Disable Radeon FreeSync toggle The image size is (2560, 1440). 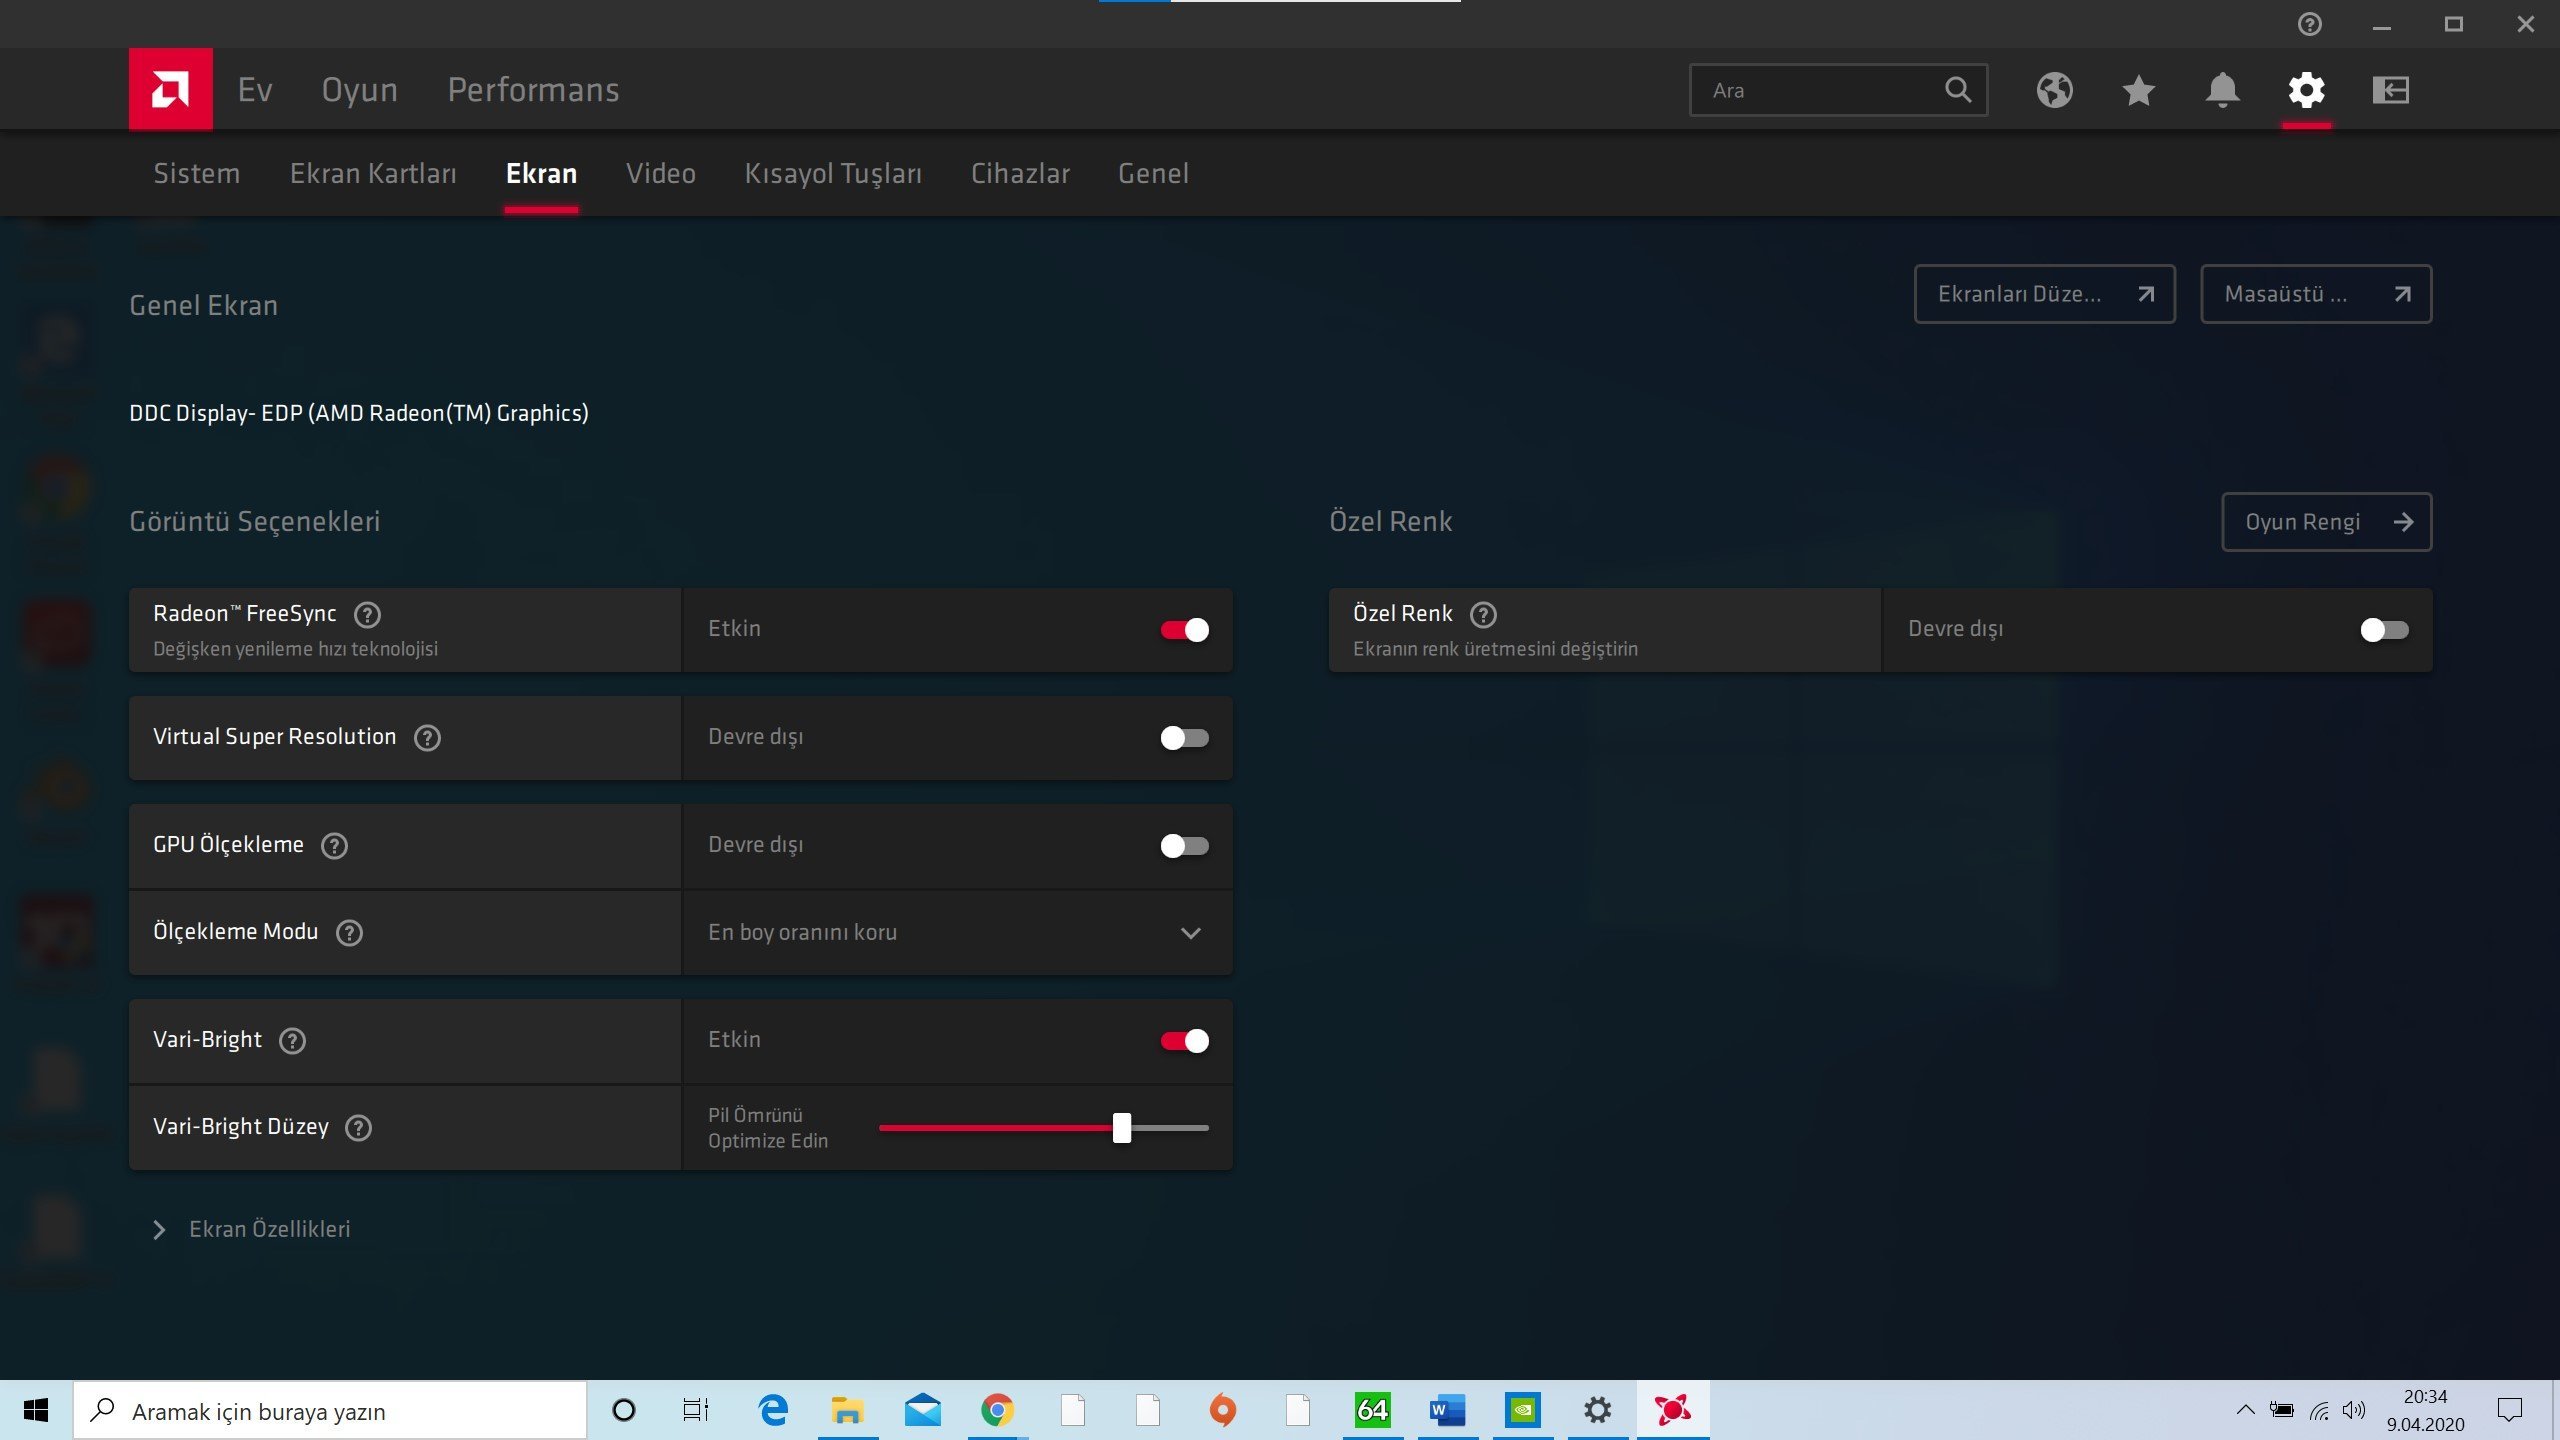tap(1184, 629)
